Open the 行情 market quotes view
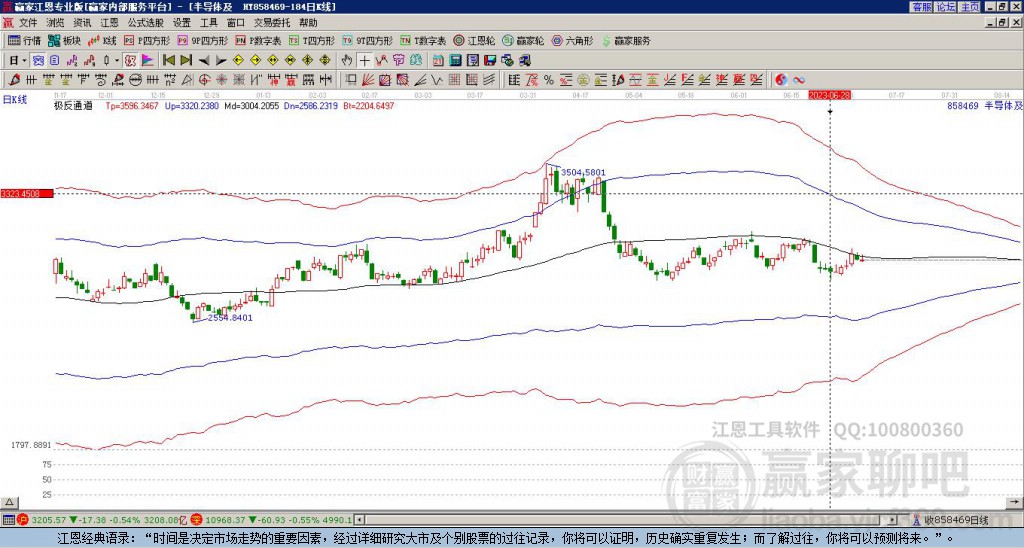This screenshot has width=1024, height=548. click(x=24, y=40)
